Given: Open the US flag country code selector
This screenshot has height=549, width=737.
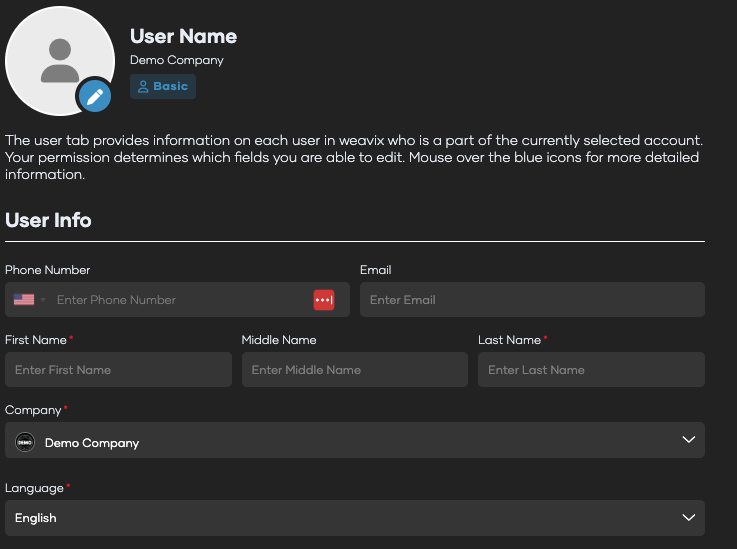Looking at the screenshot, I should click(x=30, y=299).
